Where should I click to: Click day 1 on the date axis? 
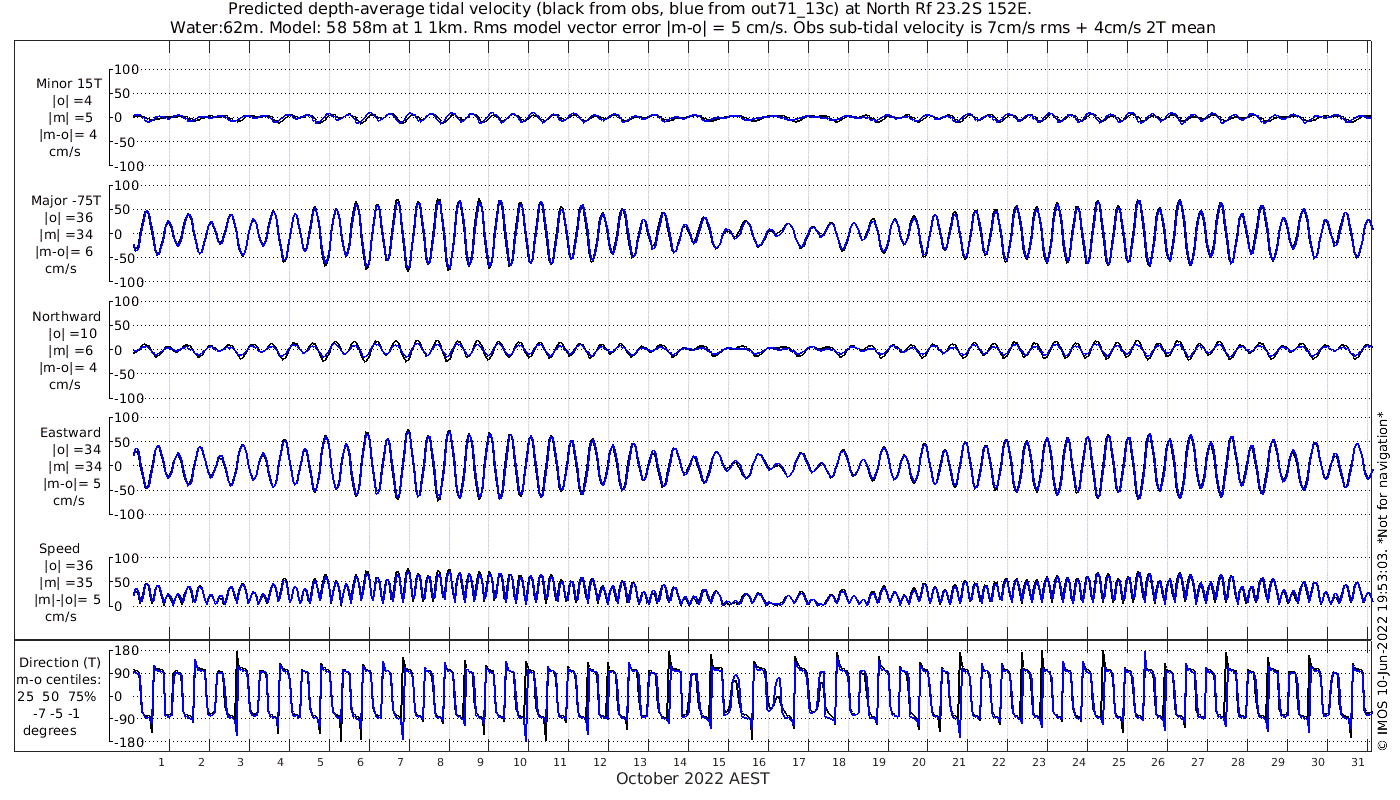[161, 762]
